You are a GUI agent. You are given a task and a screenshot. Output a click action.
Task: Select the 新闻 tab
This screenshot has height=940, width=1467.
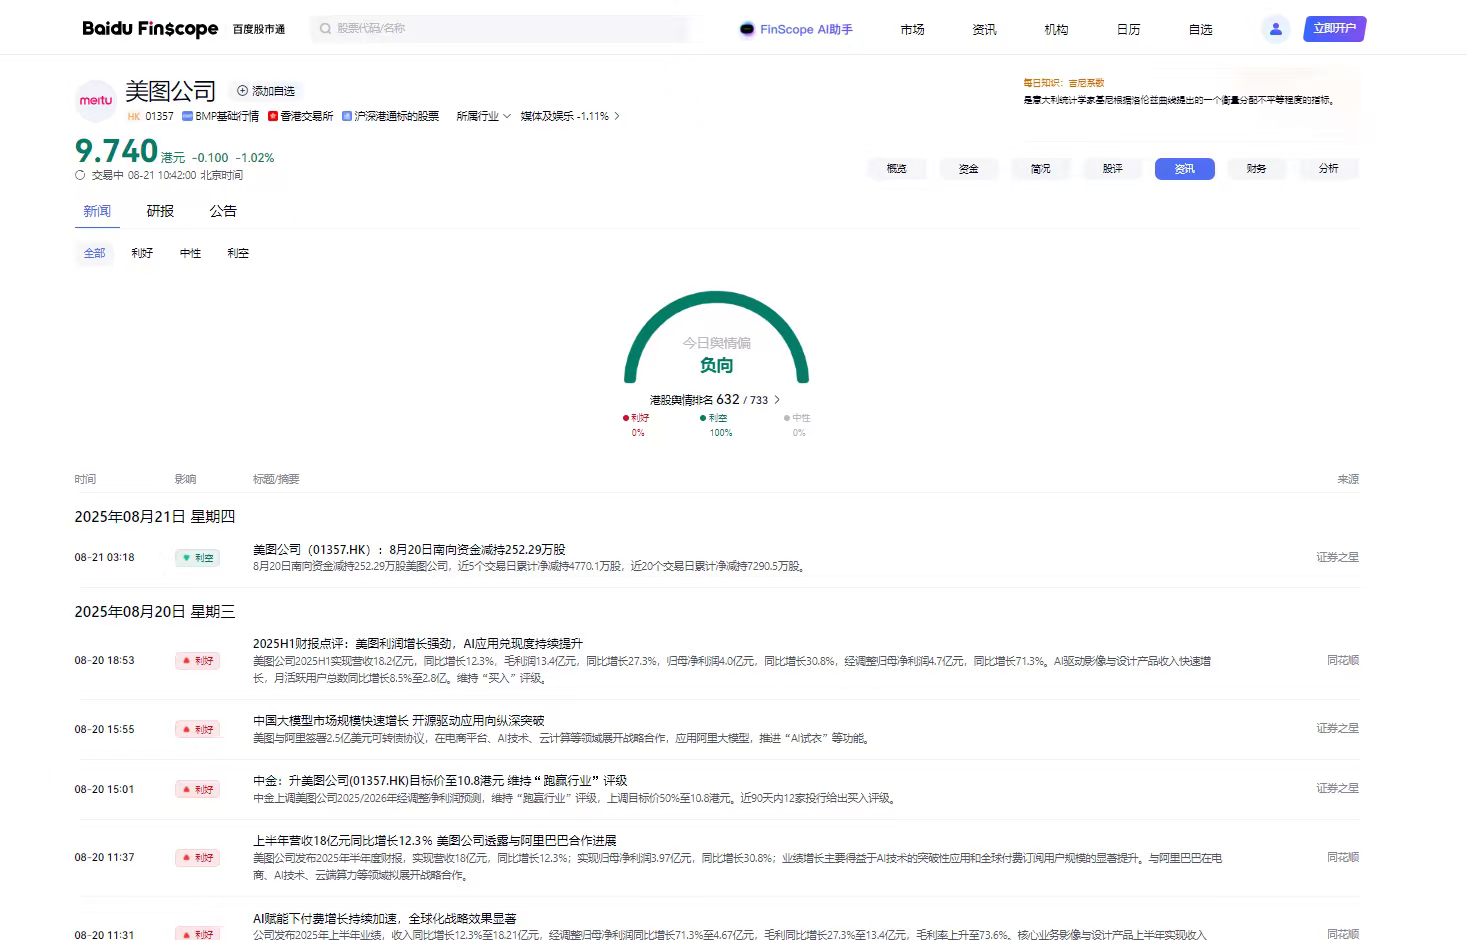(x=97, y=211)
